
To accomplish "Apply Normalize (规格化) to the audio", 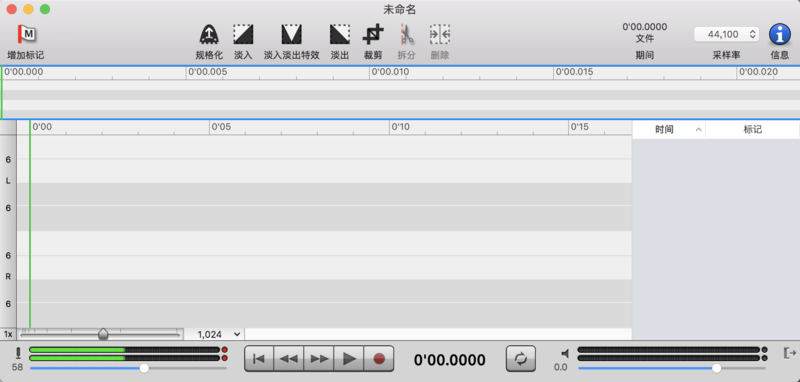I will pyautogui.click(x=209, y=35).
